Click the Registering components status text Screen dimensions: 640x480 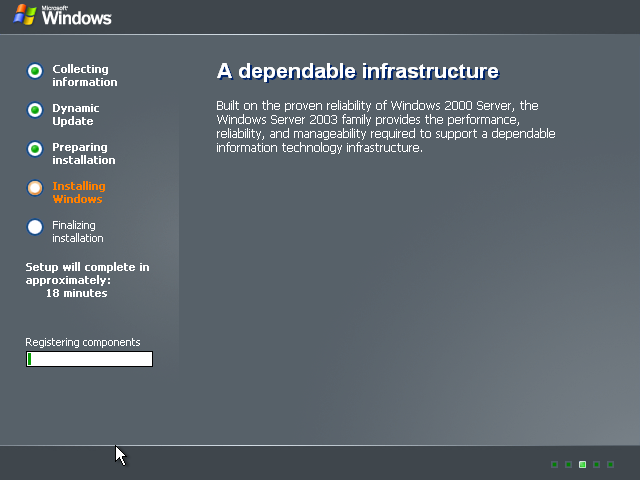click(x=83, y=342)
